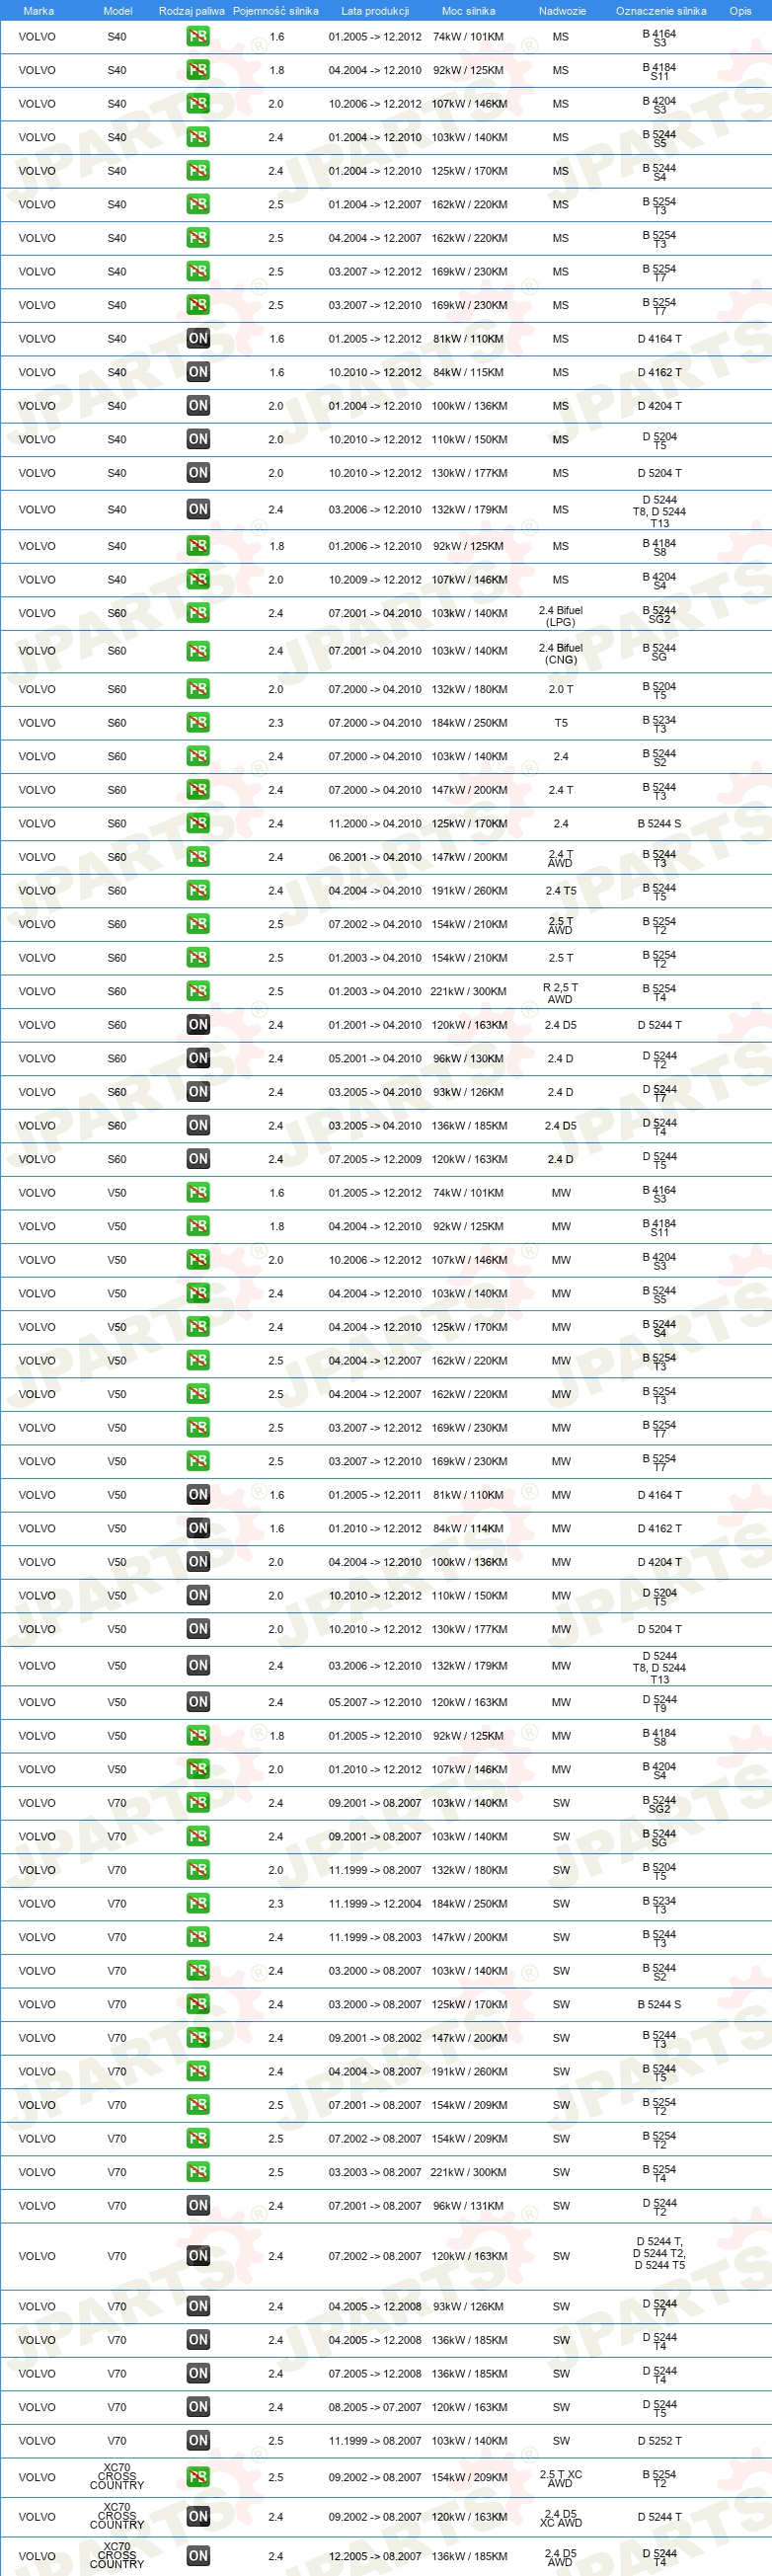The height and width of the screenshot is (2576, 772).
Task: Click the "2.0 T" body cell in S60 row
Action: click(561, 689)
